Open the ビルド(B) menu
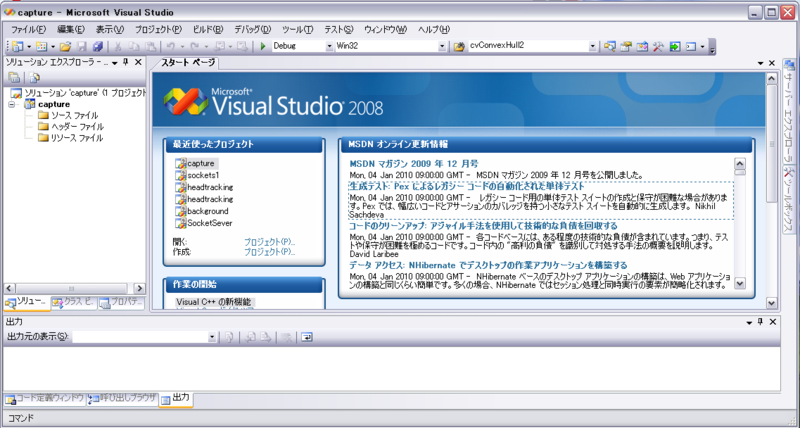The image size is (800, 428). [208, 29]
